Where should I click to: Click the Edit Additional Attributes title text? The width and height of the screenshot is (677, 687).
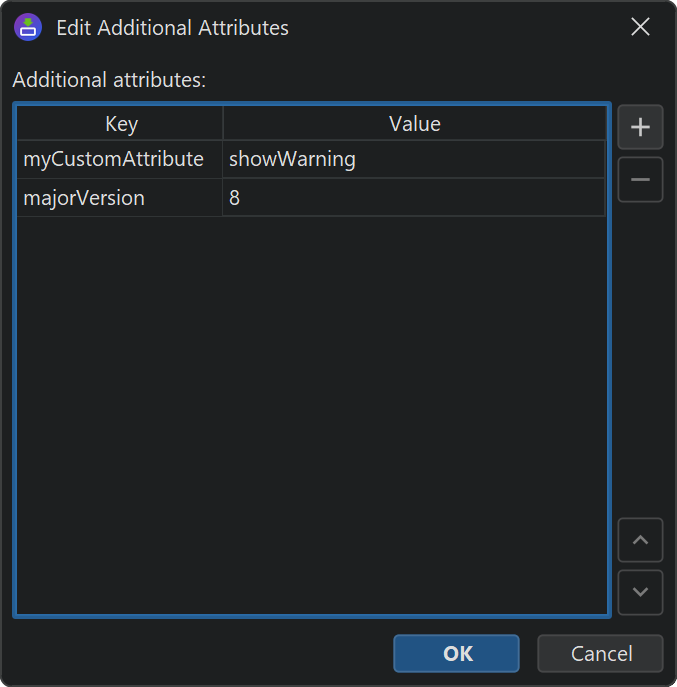(x=172, y=28)
